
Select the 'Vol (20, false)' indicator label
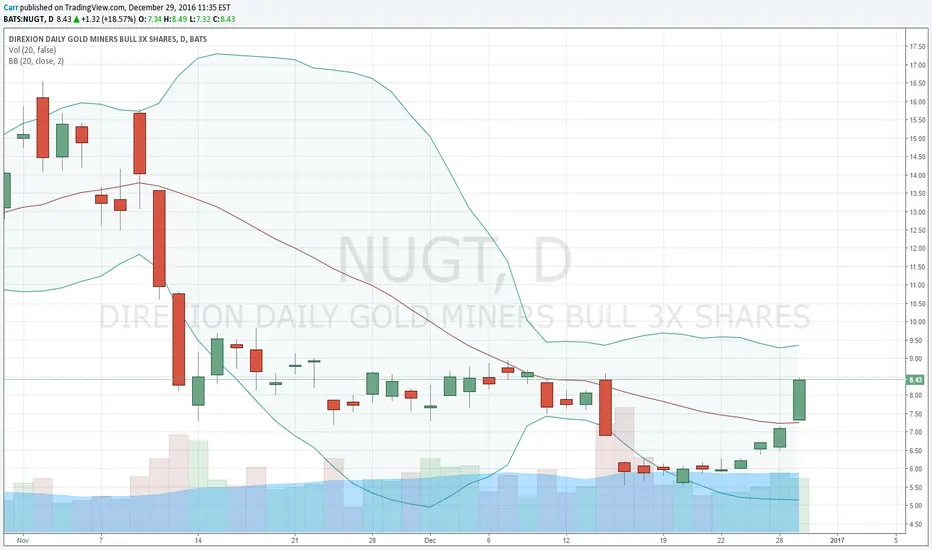pos(32,50)
